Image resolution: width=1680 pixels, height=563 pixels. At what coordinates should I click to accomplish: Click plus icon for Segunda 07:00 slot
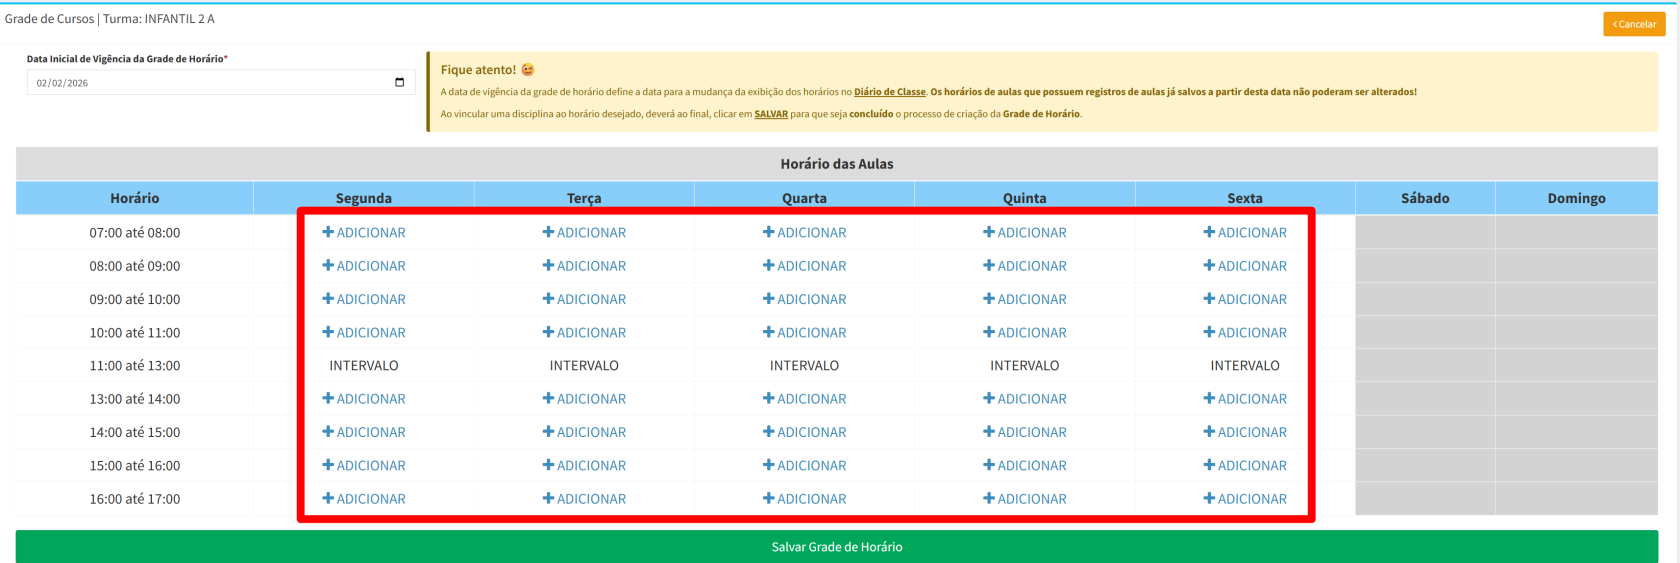tap(328, 232)
